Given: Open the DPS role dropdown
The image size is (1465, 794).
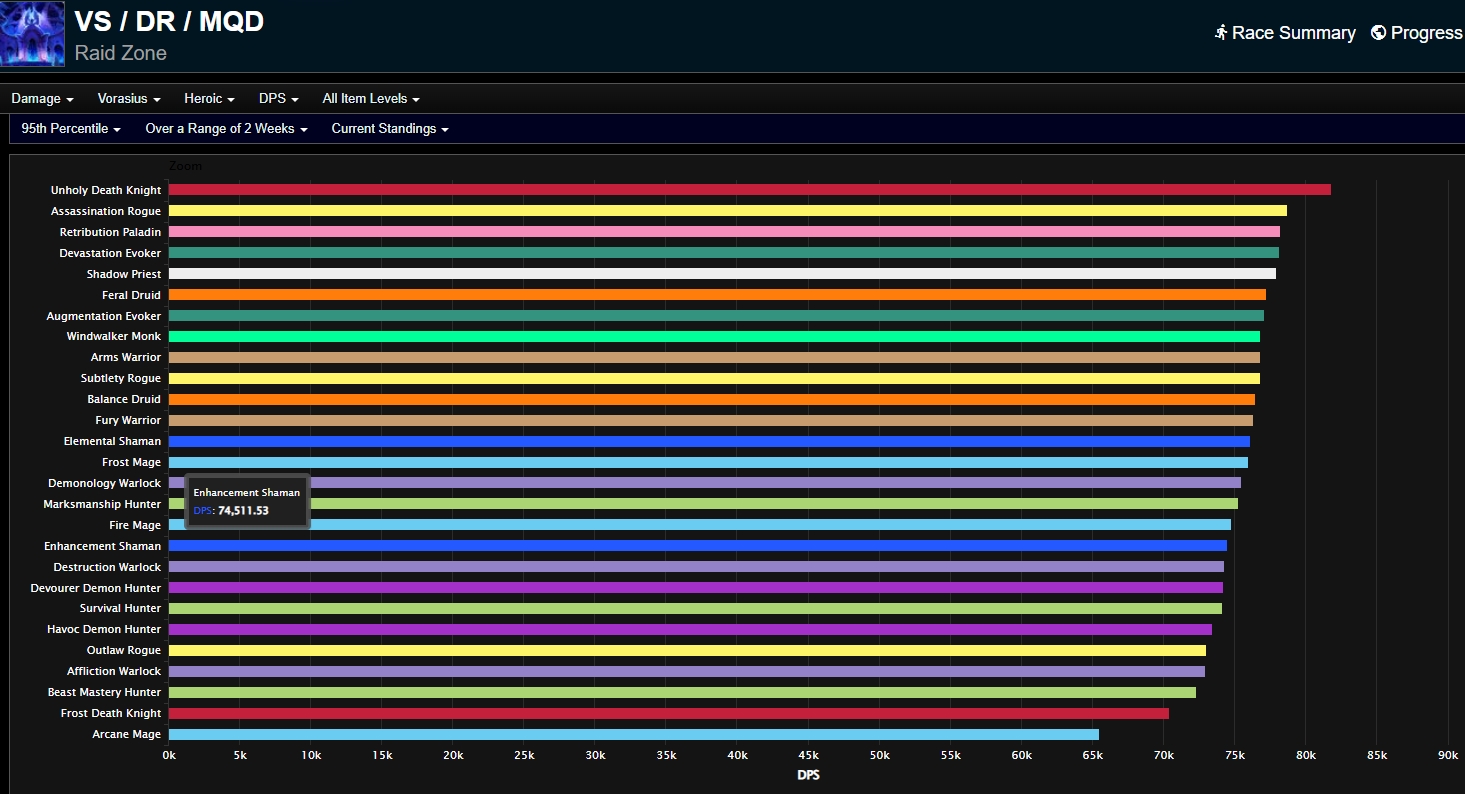Looking at the screenshot, I should click(x=279, y=99).
